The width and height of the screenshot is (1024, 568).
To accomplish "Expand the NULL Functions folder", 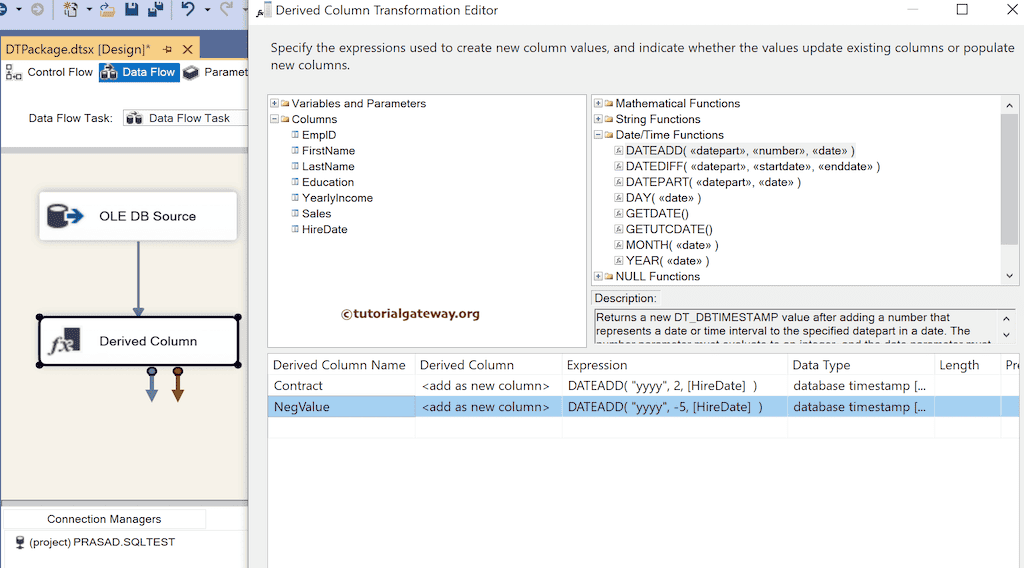I will [x=598, y=276].
